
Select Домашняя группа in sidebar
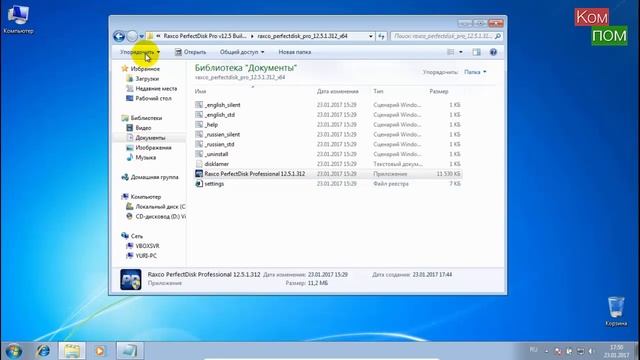pyautogui.click(x=150, y=177)
